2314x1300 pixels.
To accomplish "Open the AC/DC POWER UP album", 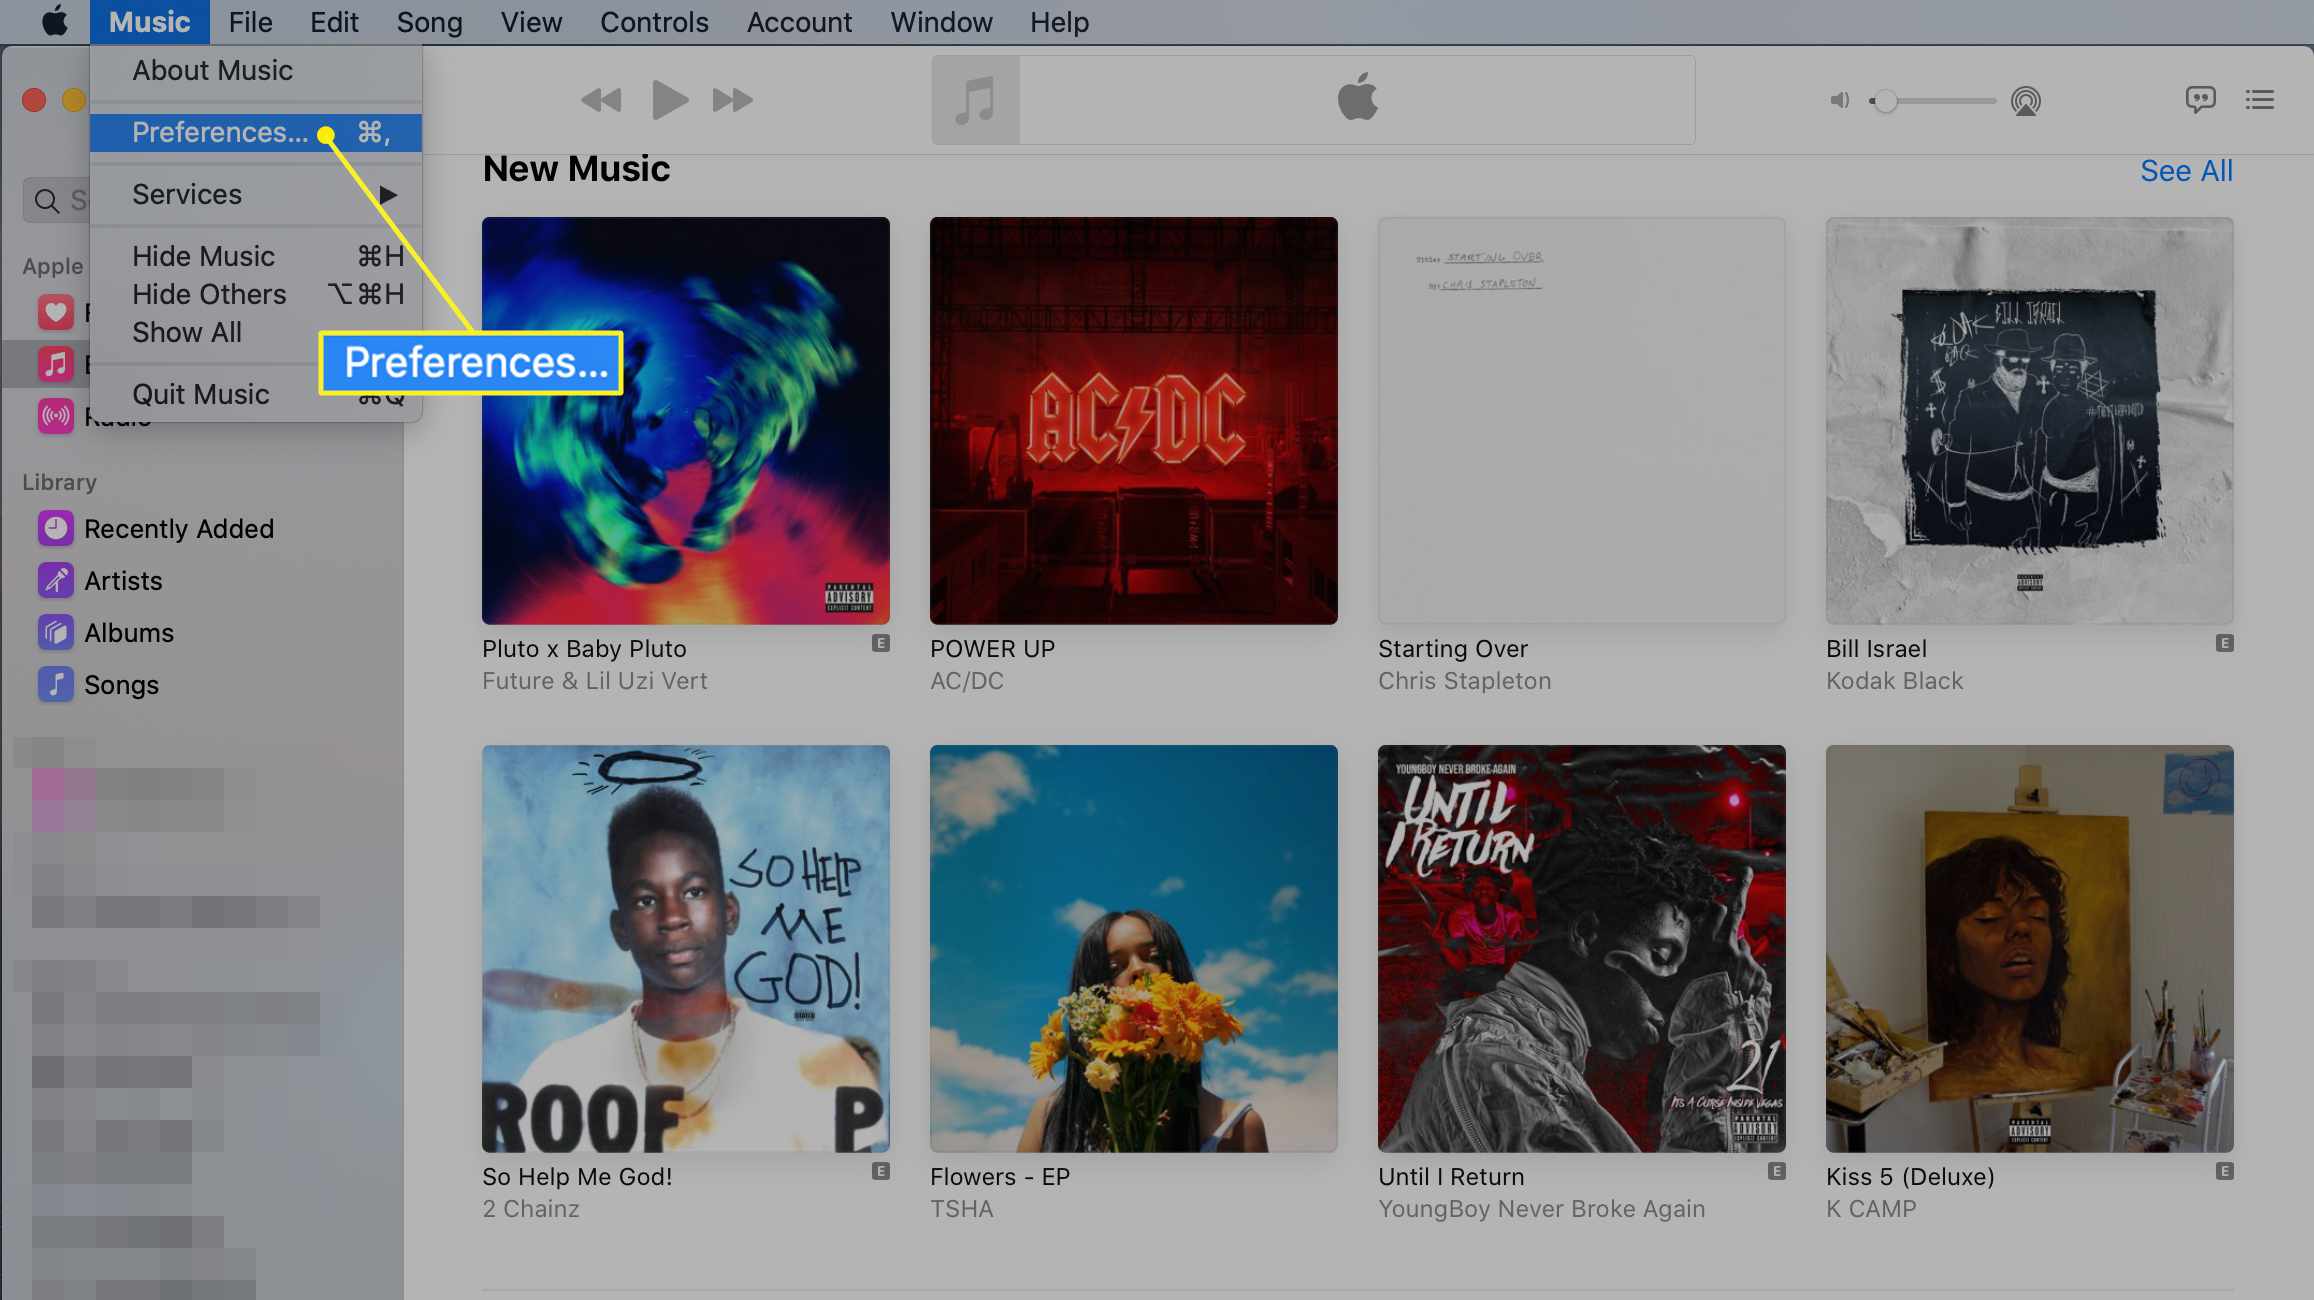I will [1133, 421].
